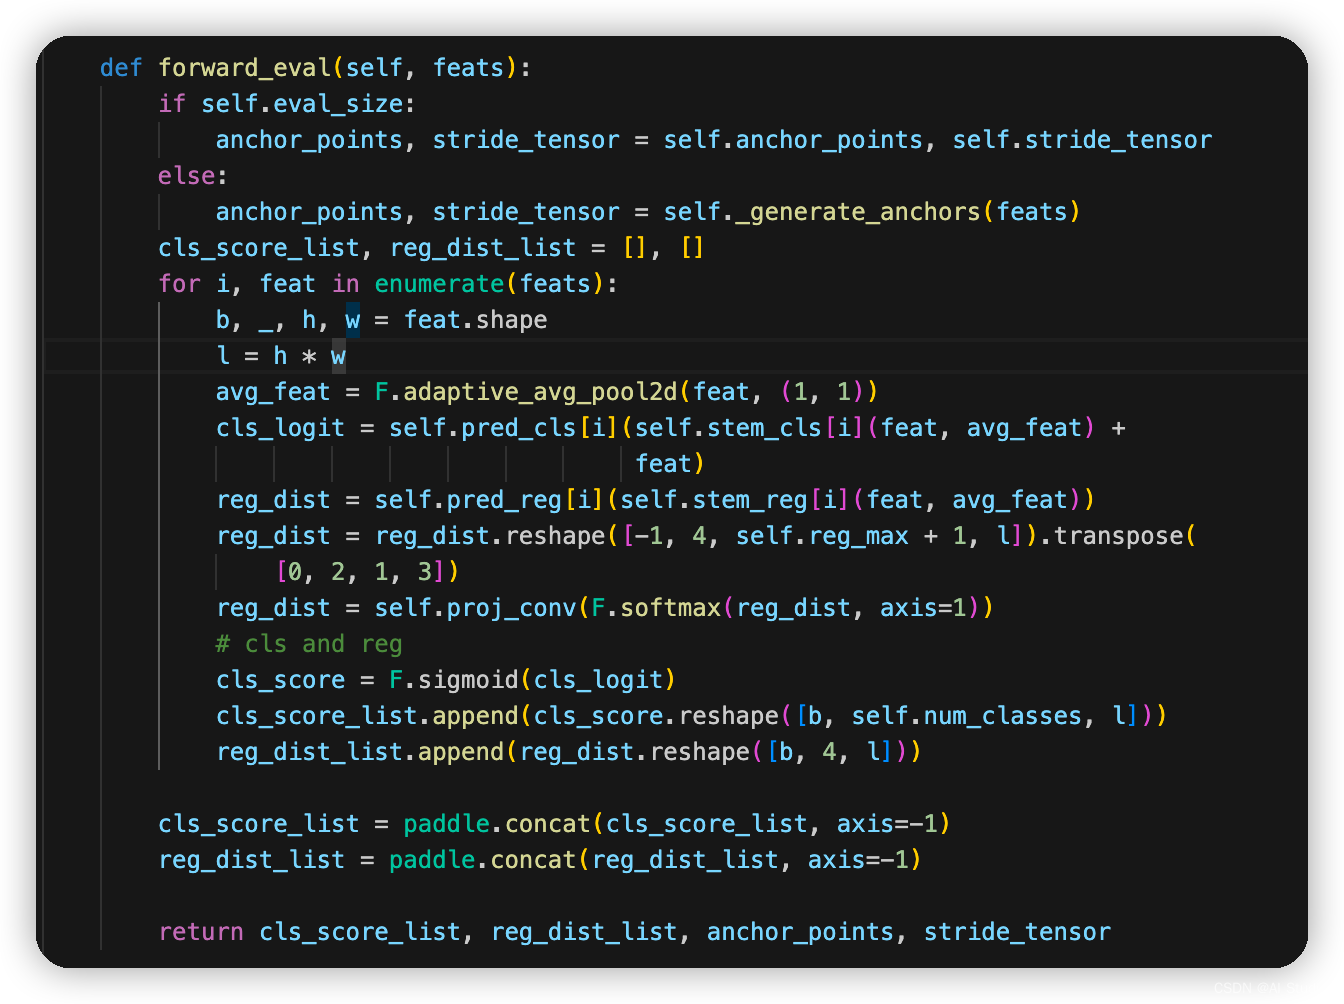Click the w in the l = h * w line
This screenshot has height=1004, width=1344.
coord(338,356)
